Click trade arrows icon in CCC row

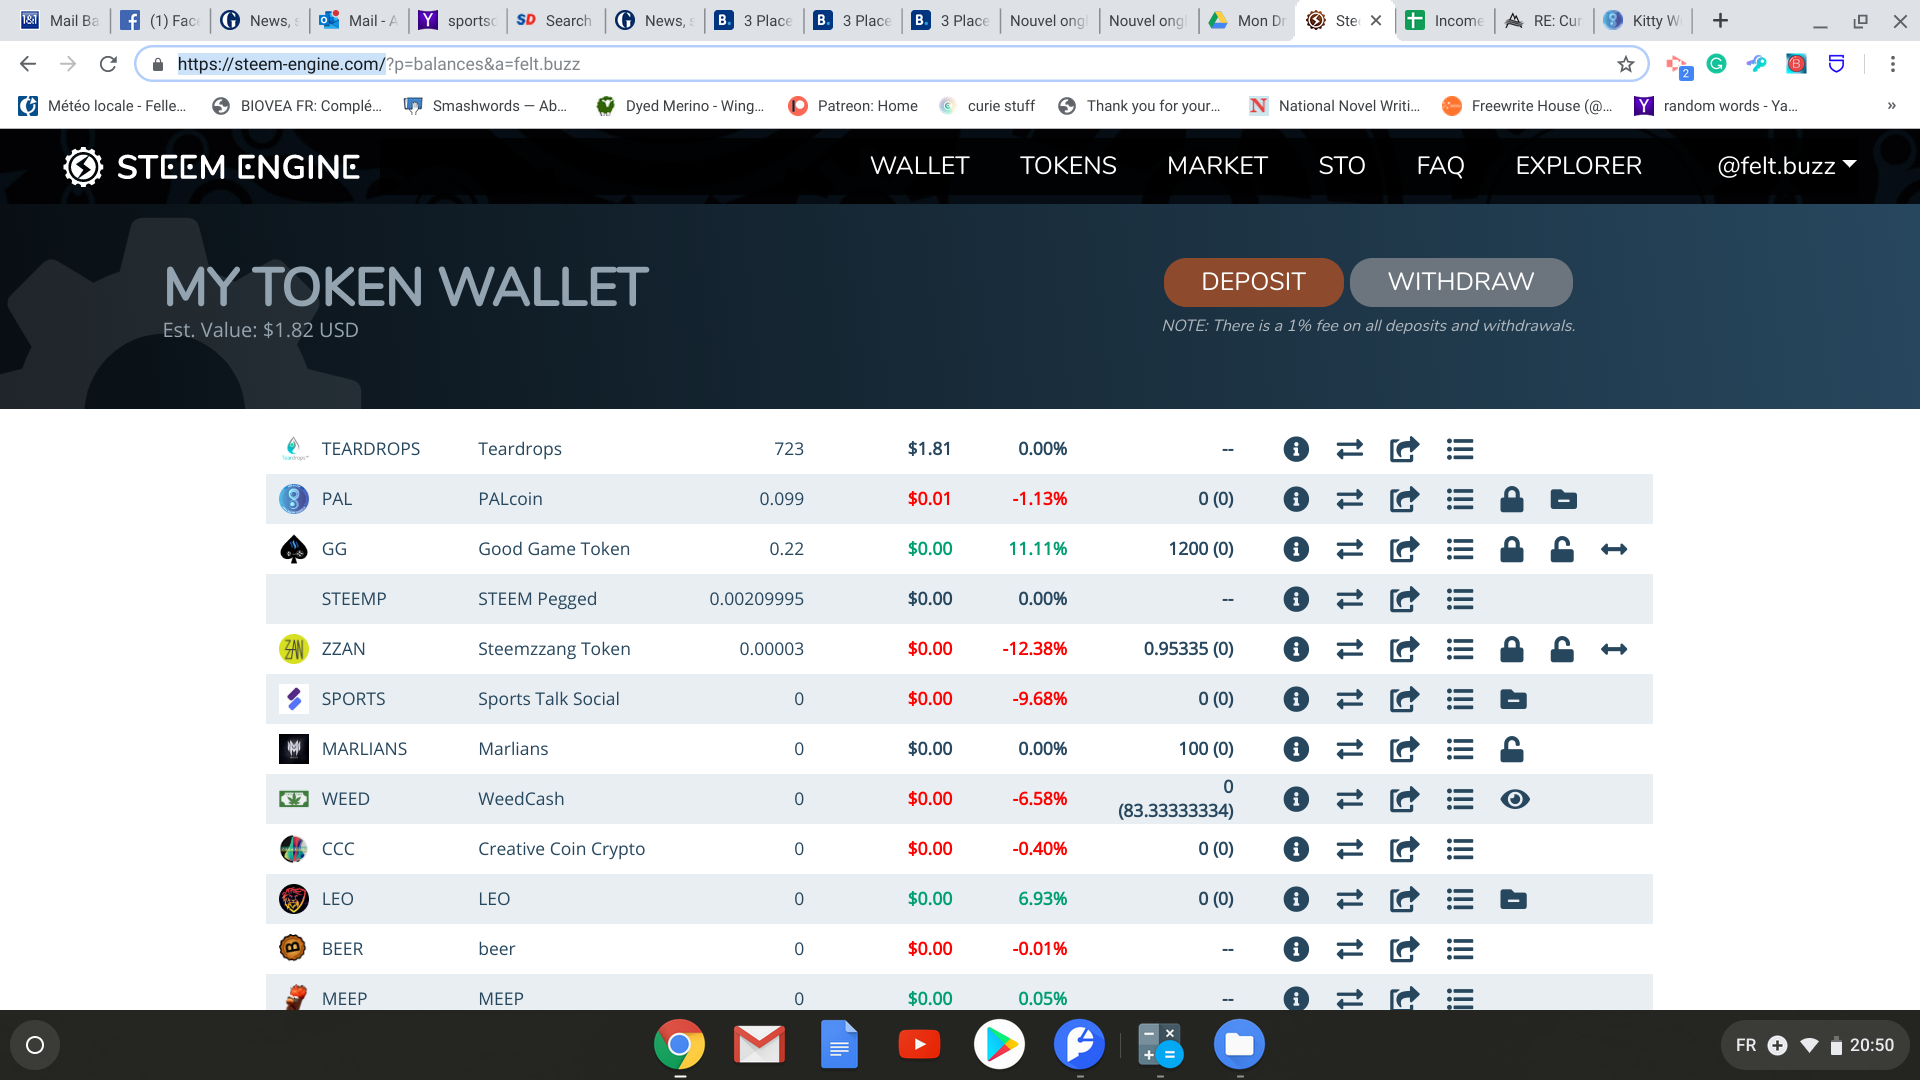click(1350, 849)
